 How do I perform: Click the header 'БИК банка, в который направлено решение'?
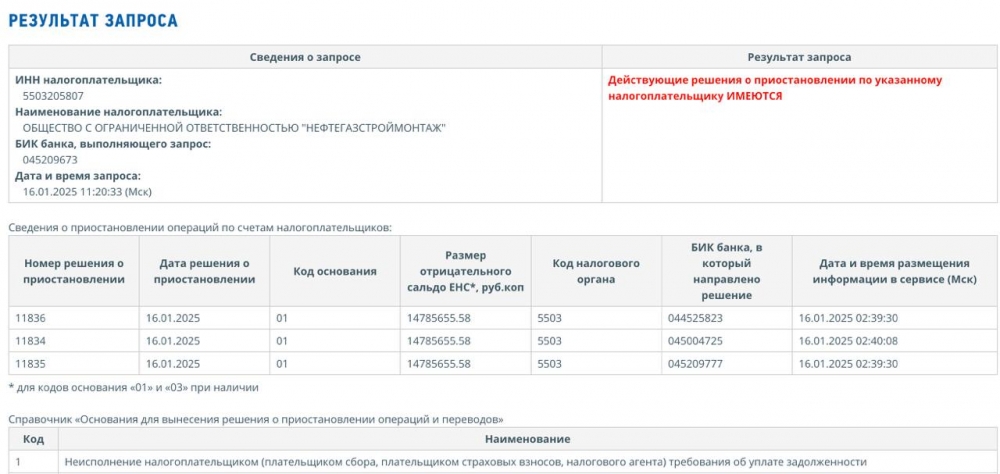pyautogui.click(x=727, y=271)
